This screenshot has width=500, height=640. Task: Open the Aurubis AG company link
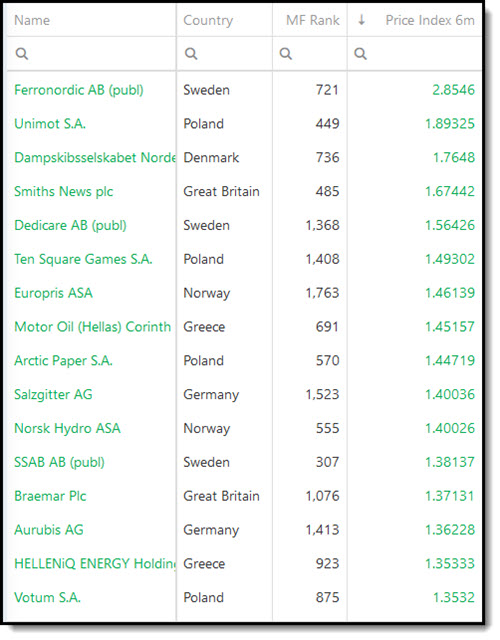pyautogui.click(x=49, y=530)
